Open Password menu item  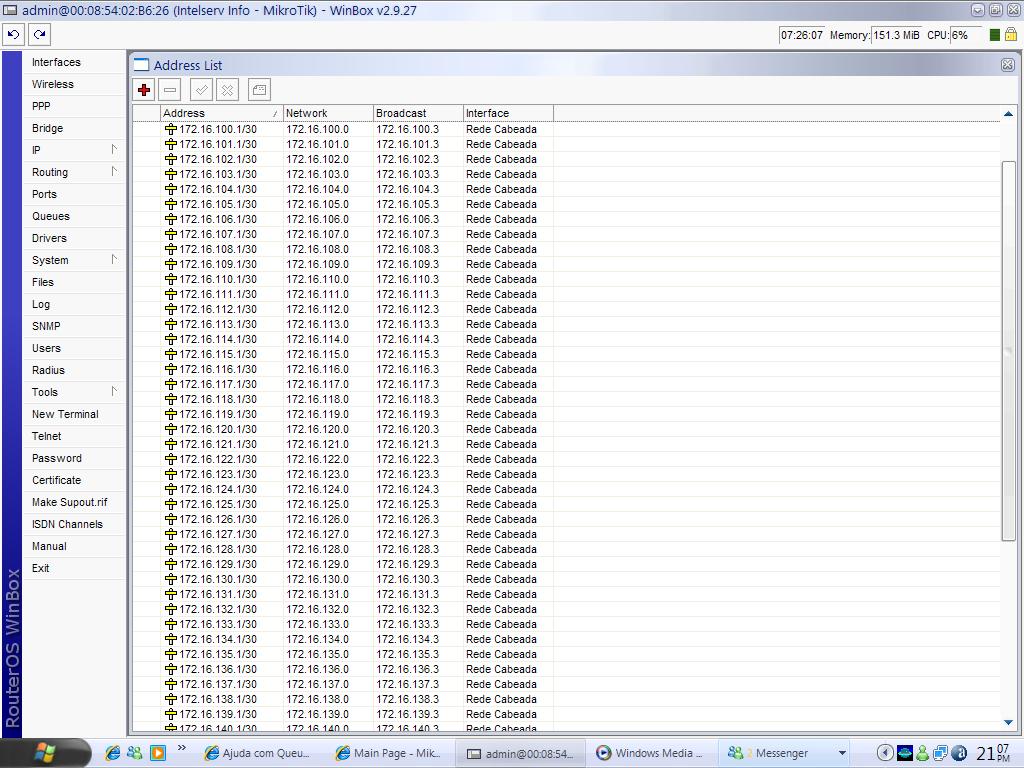tap(74, 458)
